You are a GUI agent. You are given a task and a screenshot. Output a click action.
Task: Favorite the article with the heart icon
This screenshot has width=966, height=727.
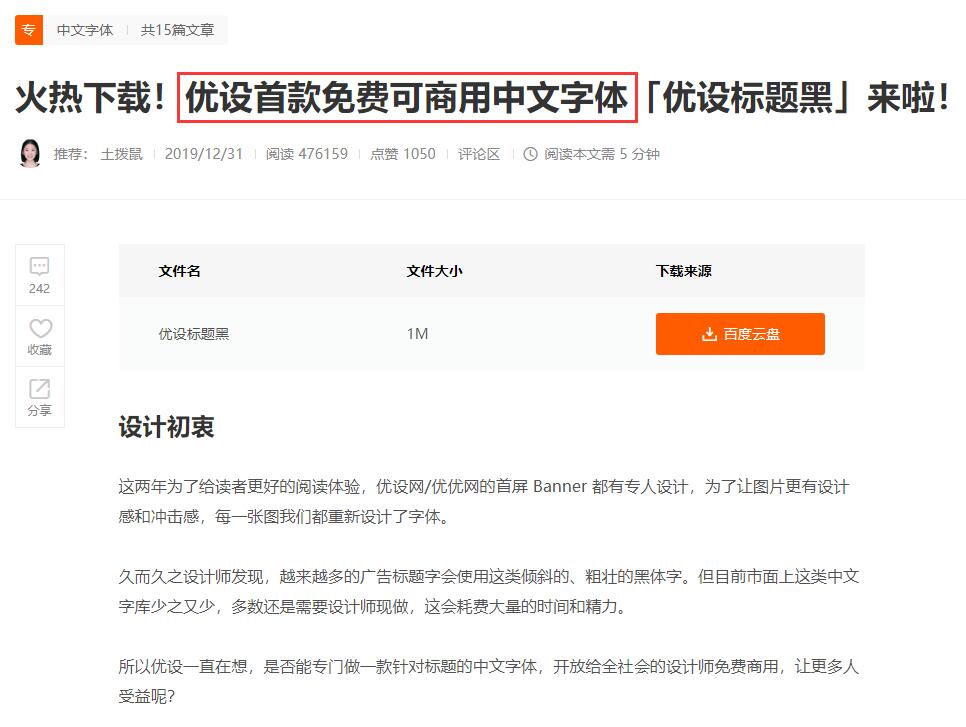(40, 328)
